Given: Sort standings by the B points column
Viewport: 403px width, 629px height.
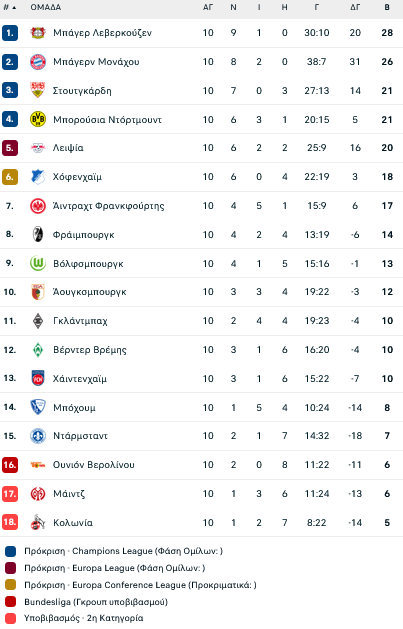Looking at the screenshot, I should [x=387, y=7].
